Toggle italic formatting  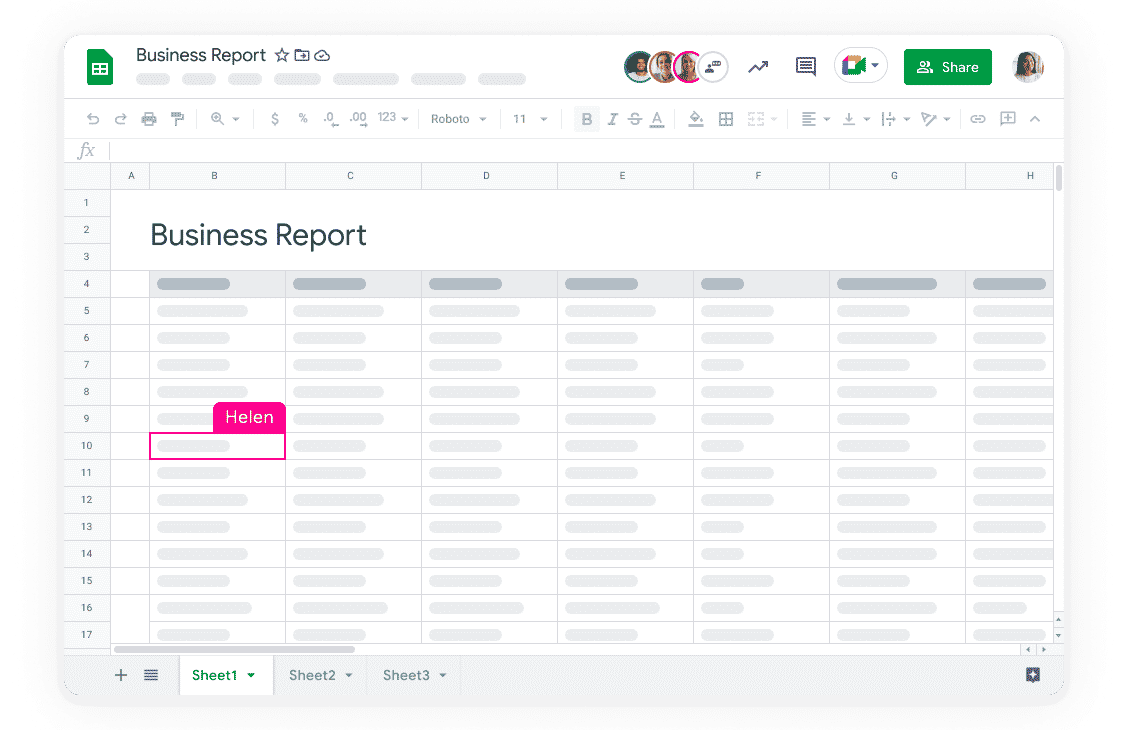pos(612,119)
